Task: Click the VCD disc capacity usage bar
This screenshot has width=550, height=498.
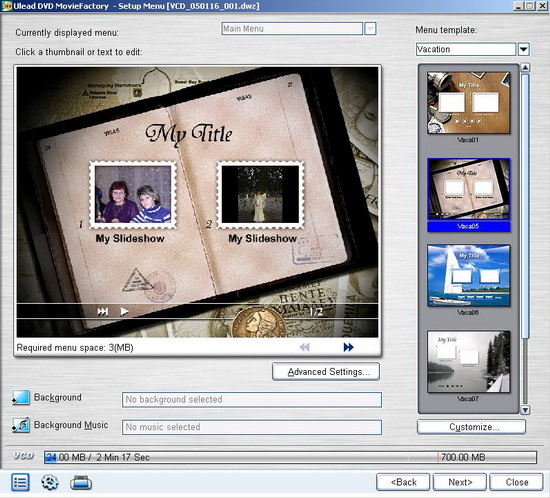Action: (290, 457)
